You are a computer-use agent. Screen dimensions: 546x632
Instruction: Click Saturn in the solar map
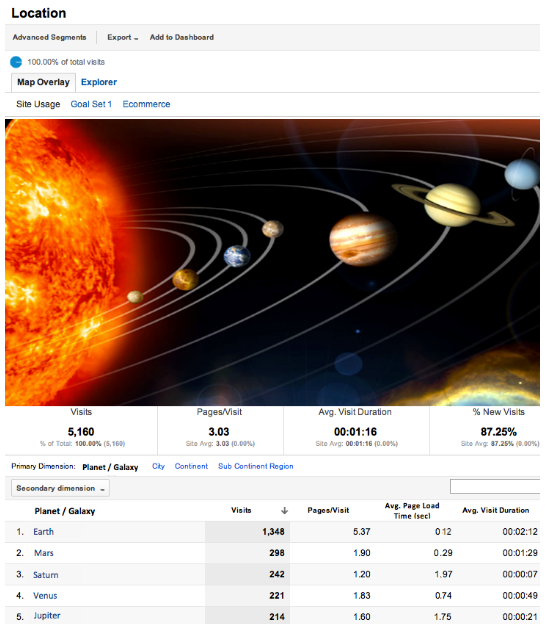click(x=453, y=205)
